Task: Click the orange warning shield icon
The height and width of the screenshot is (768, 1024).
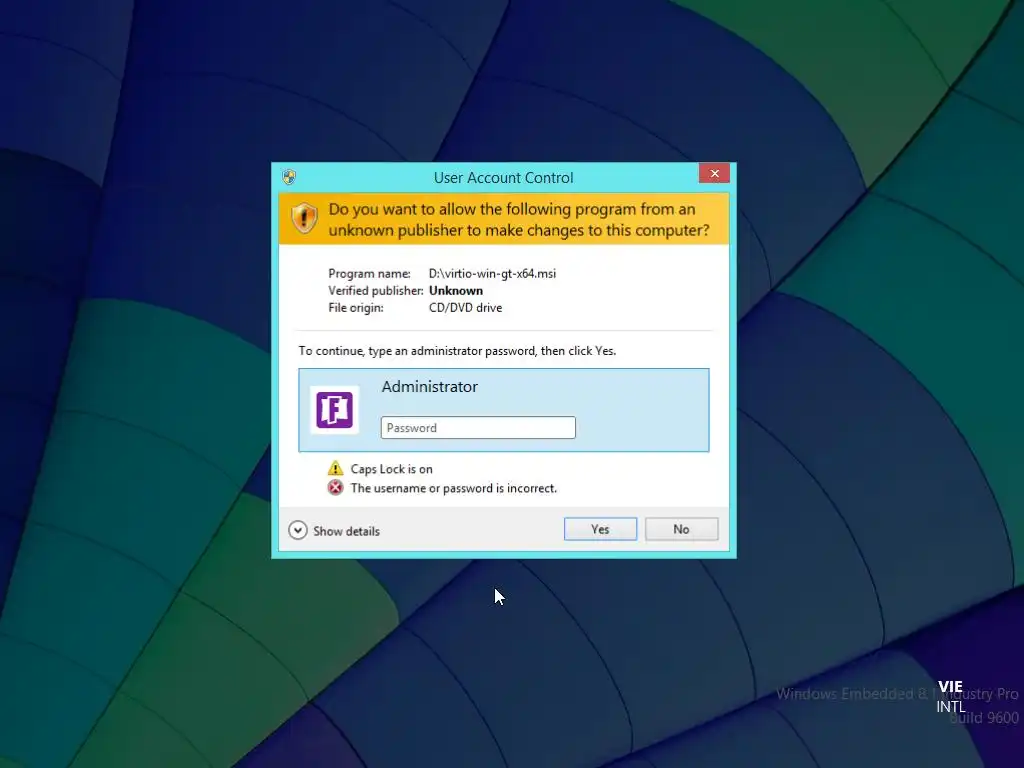Action: coord(304,218)
